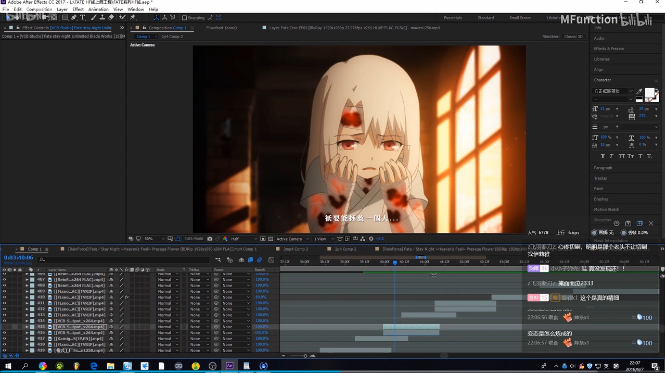Open the Animation menu

(98, 9)
